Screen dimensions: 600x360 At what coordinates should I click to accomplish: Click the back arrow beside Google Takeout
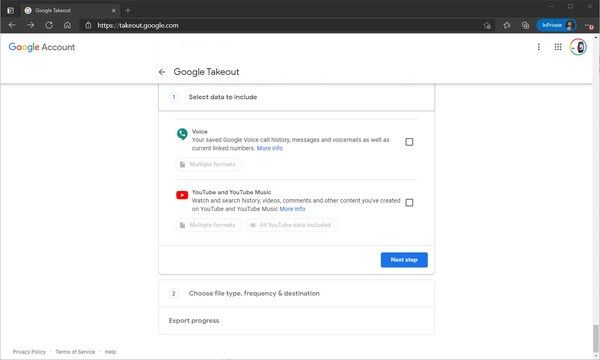click(162, 72)
